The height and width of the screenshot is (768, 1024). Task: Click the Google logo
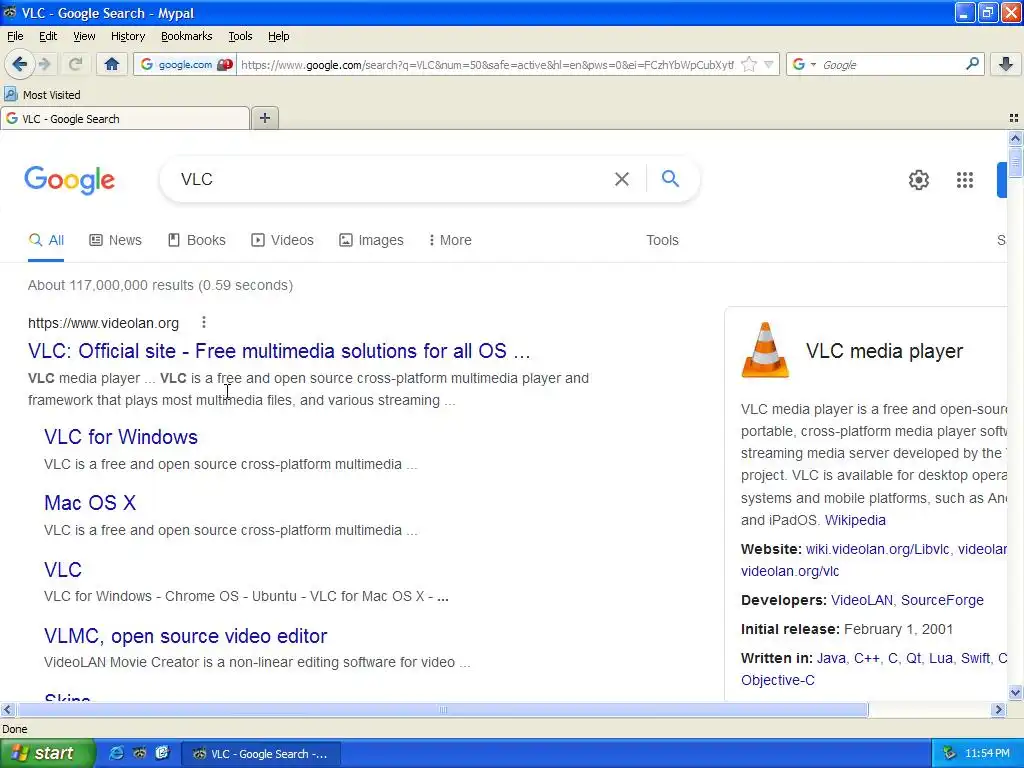[x=70, y=180]
